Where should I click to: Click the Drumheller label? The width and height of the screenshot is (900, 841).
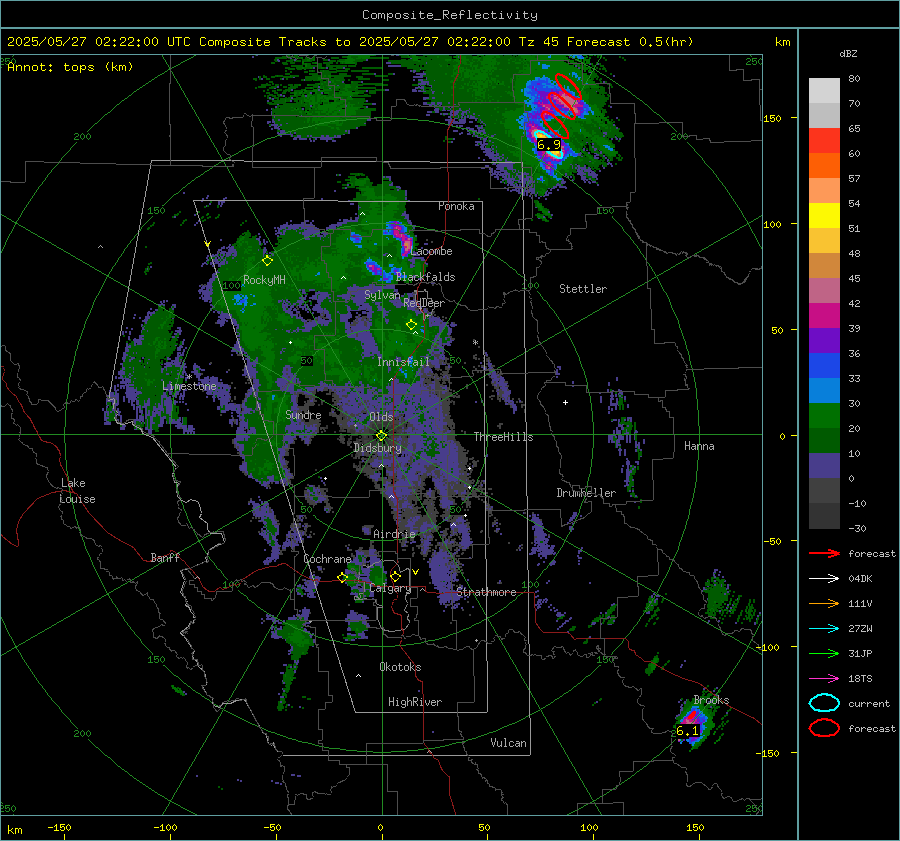coord(586,493)
